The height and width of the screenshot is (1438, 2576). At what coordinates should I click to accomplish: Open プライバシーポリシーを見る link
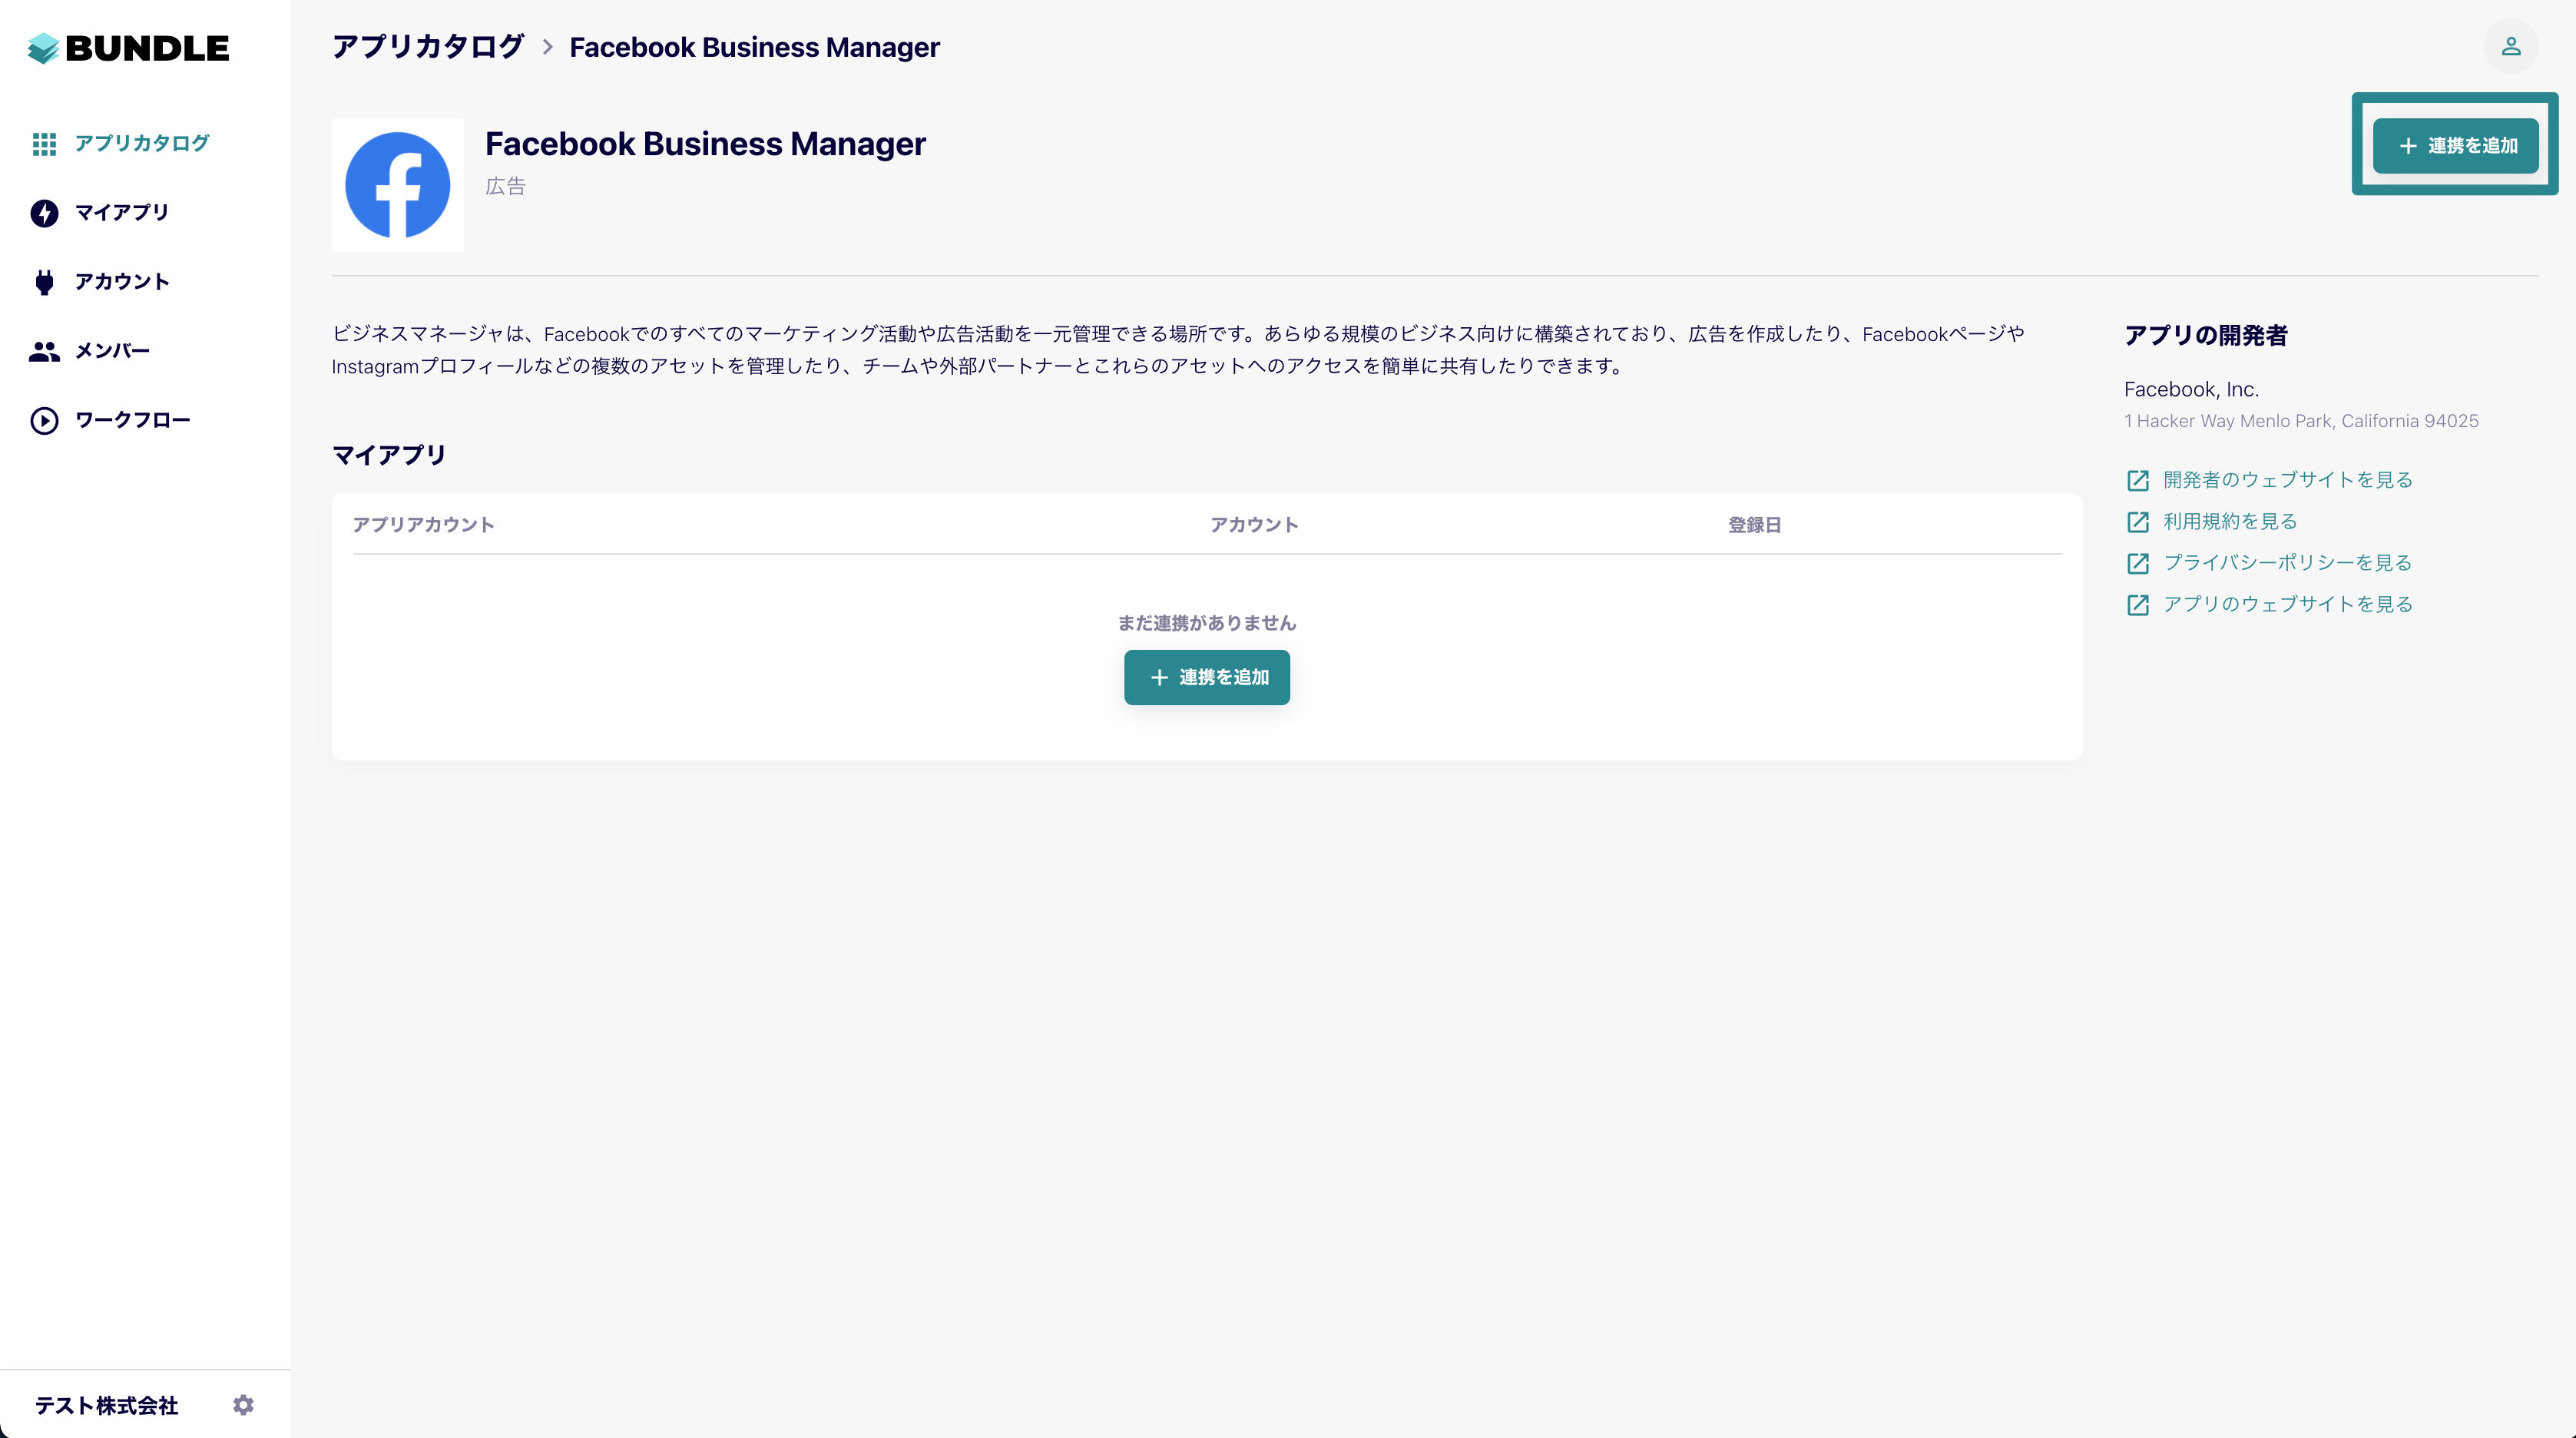pos(2288,563)
